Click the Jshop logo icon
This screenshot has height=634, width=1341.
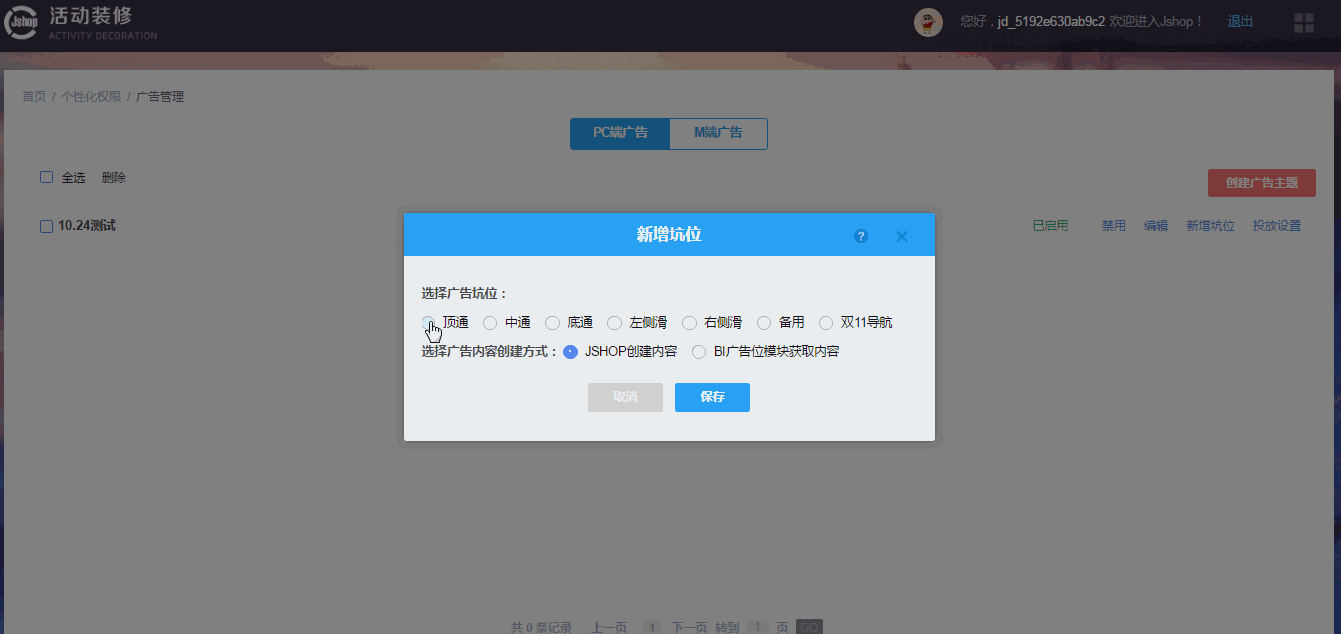point(21,23)
